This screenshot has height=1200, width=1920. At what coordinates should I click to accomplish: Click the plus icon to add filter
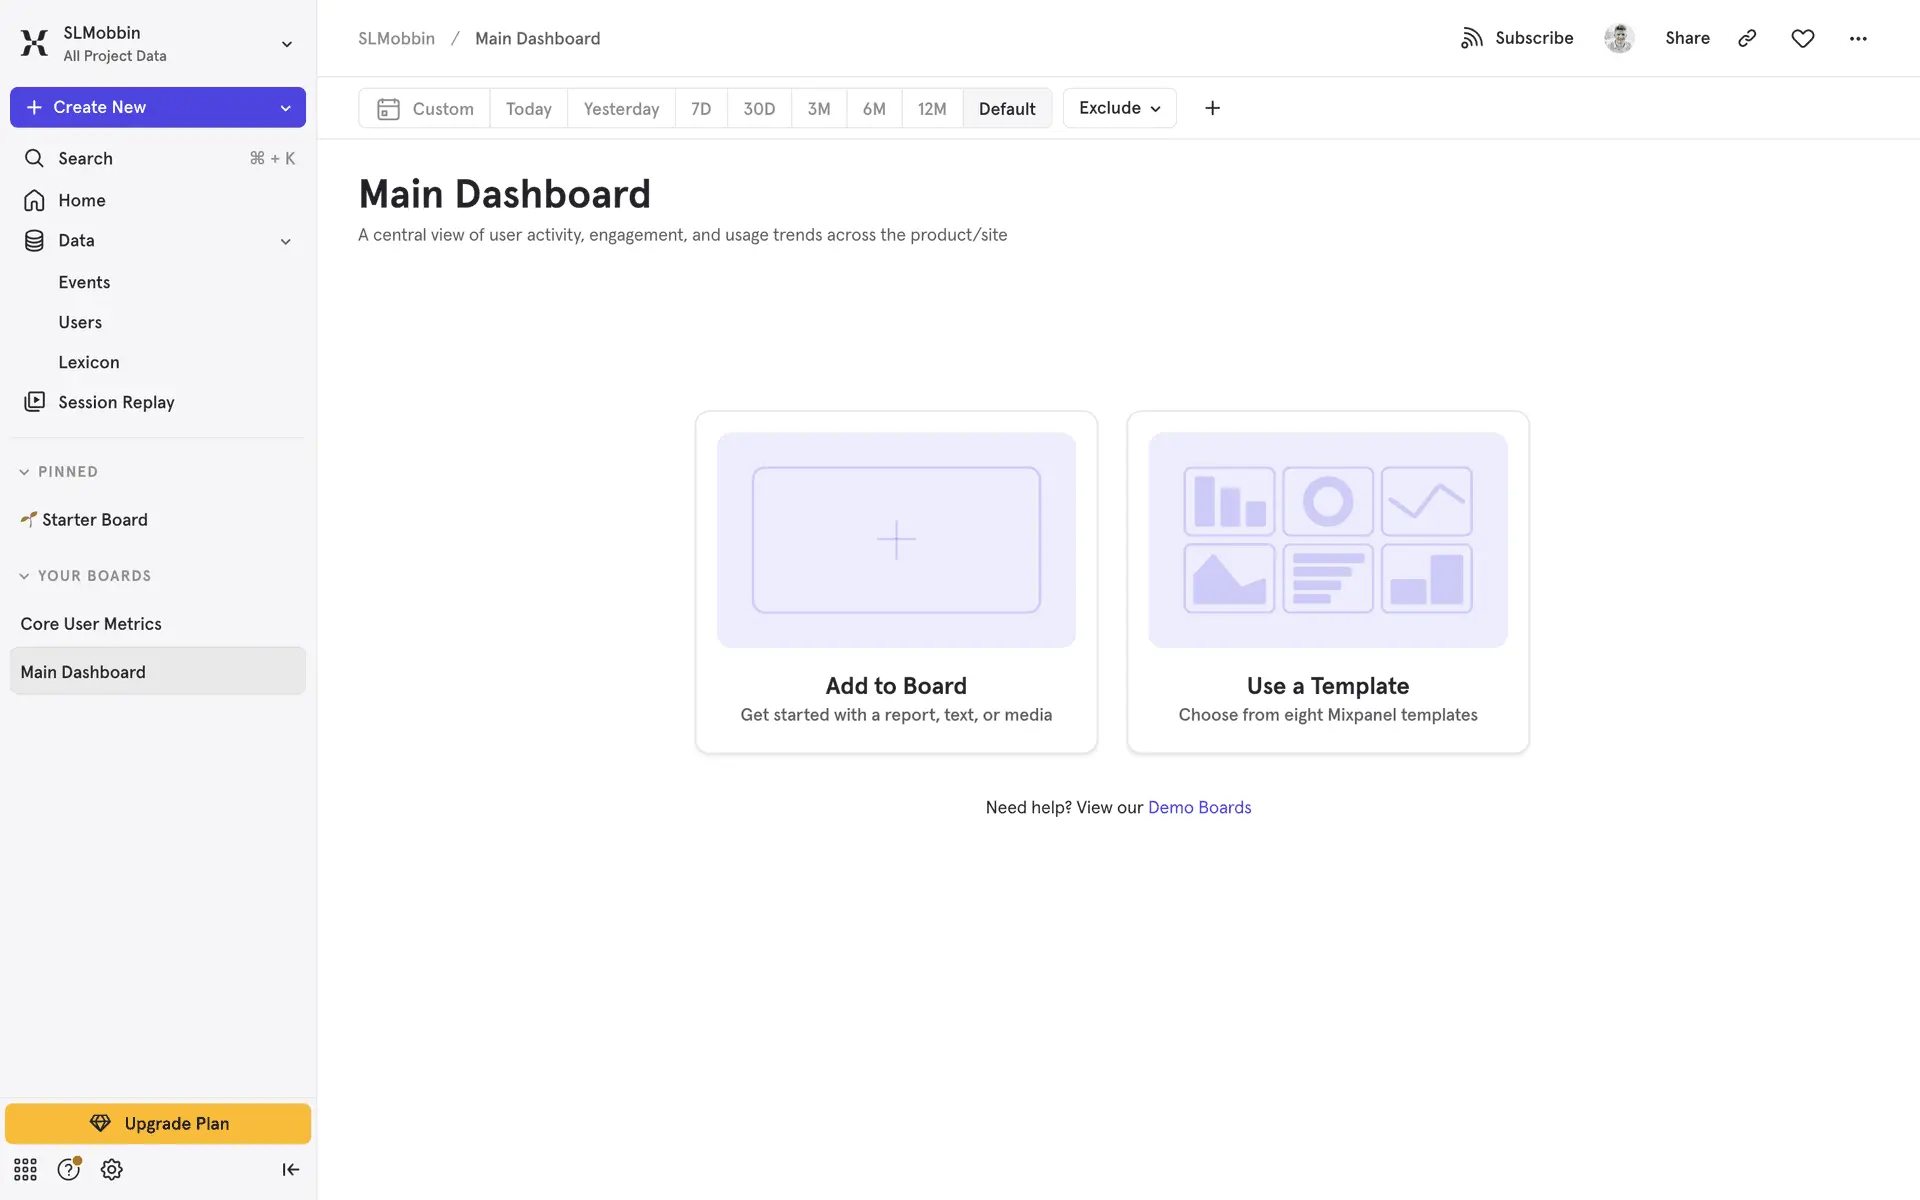1212,108
